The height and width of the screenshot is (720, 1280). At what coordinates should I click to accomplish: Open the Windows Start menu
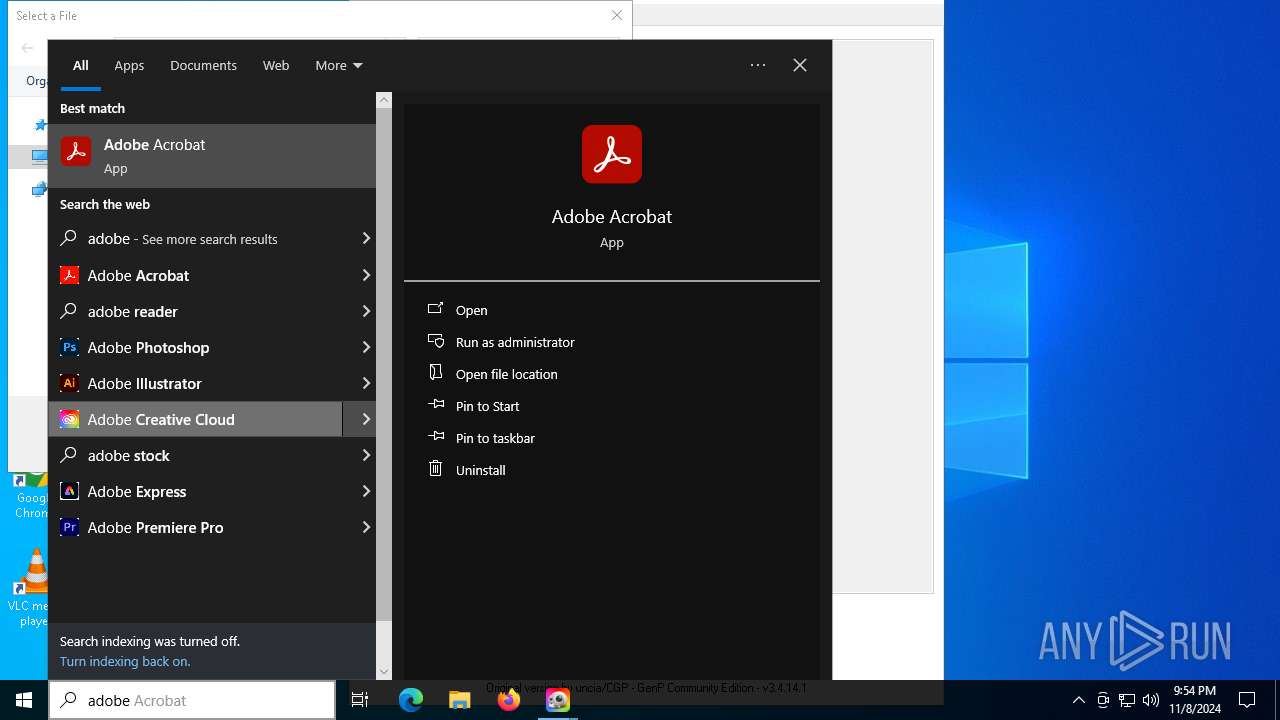(x=24, y=700)
